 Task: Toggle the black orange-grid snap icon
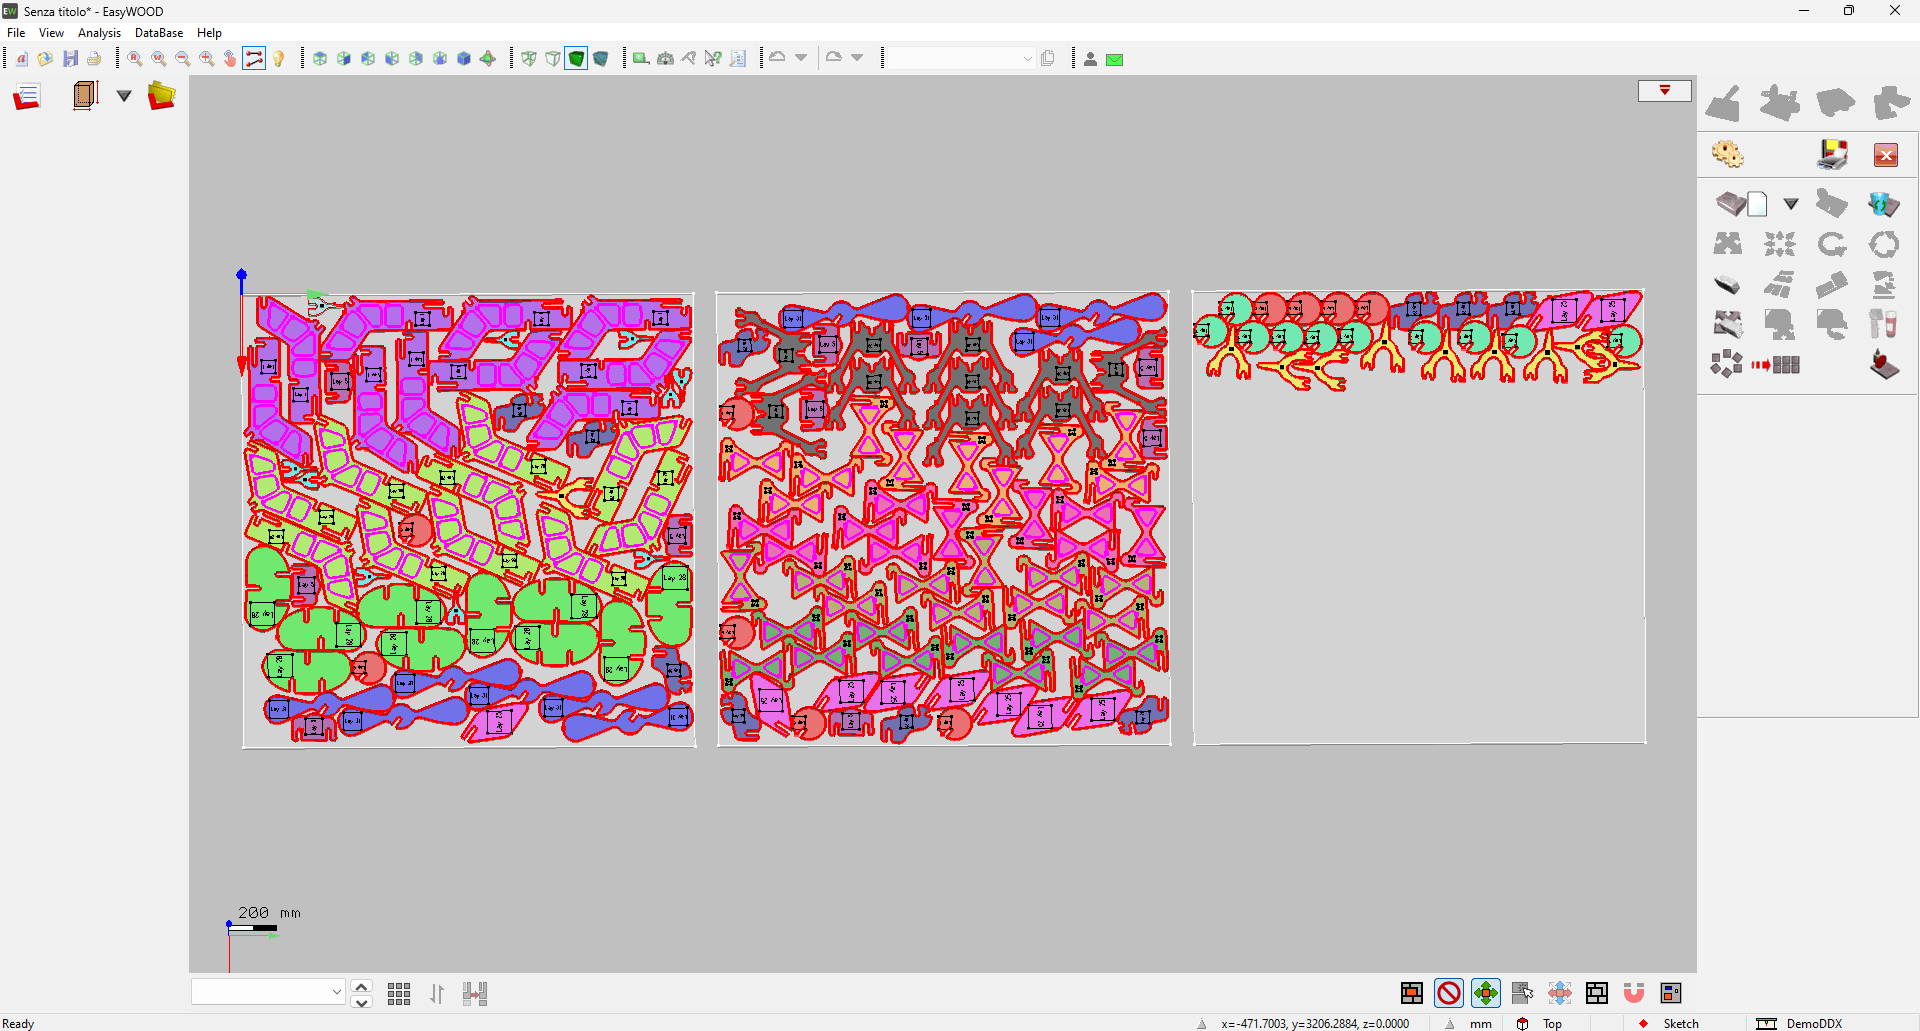[x=1412, y=993]
